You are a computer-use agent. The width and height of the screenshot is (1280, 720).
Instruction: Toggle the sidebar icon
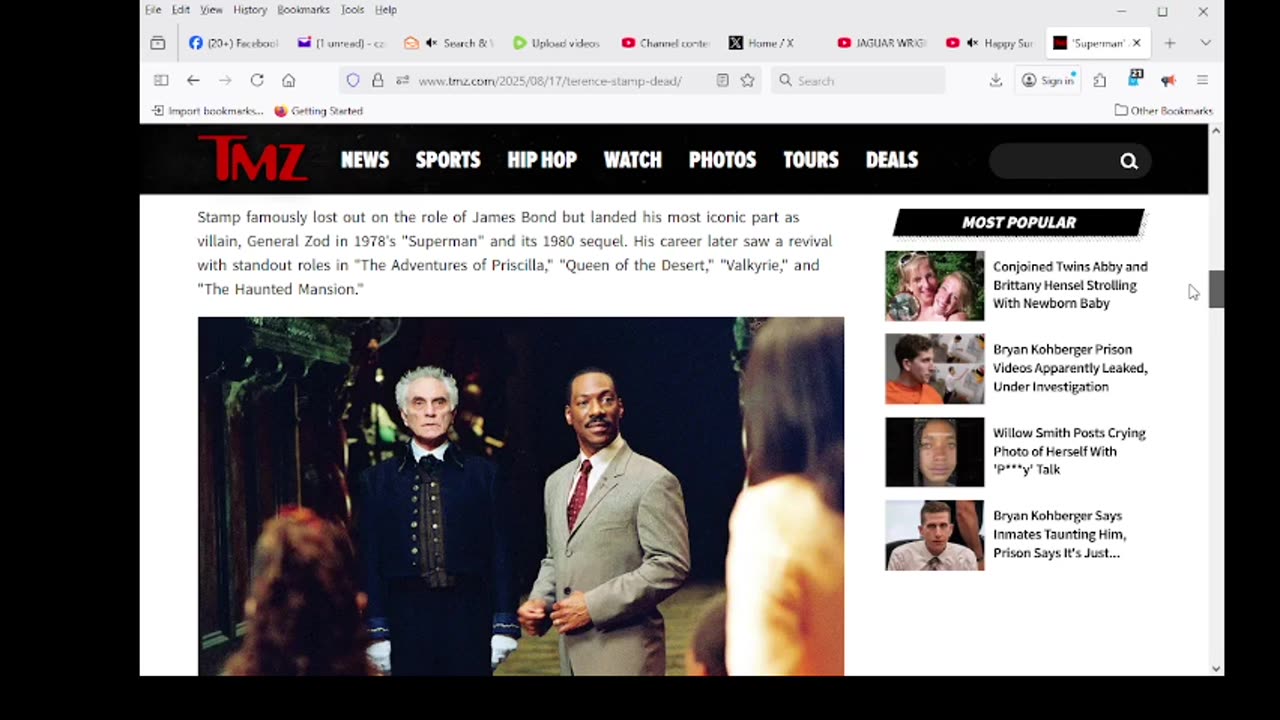tap(161, 81)
